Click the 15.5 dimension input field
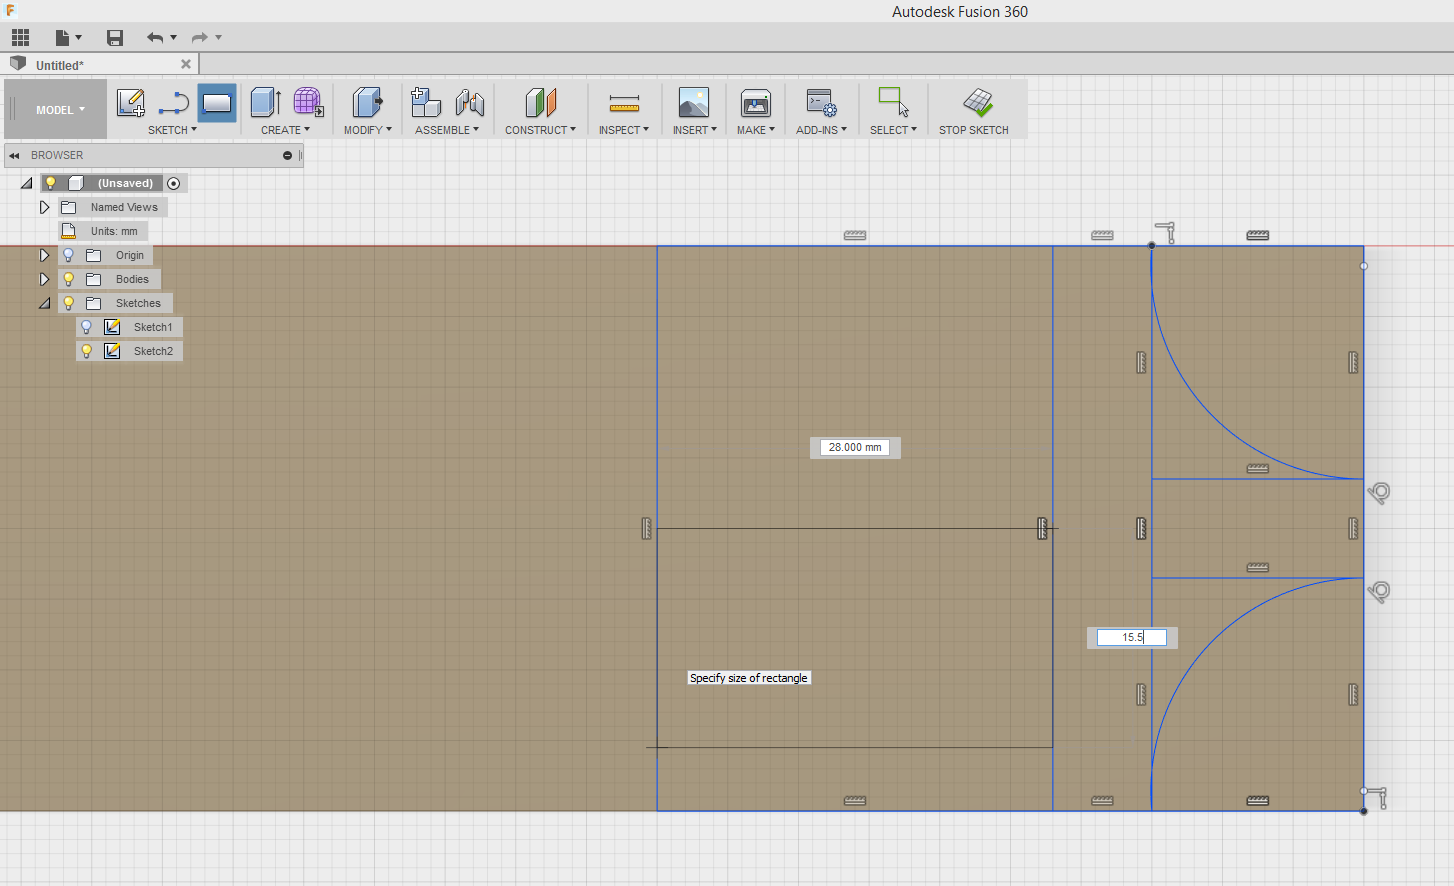This screenshot has width=1454, height=886. tap(1132, 637)
